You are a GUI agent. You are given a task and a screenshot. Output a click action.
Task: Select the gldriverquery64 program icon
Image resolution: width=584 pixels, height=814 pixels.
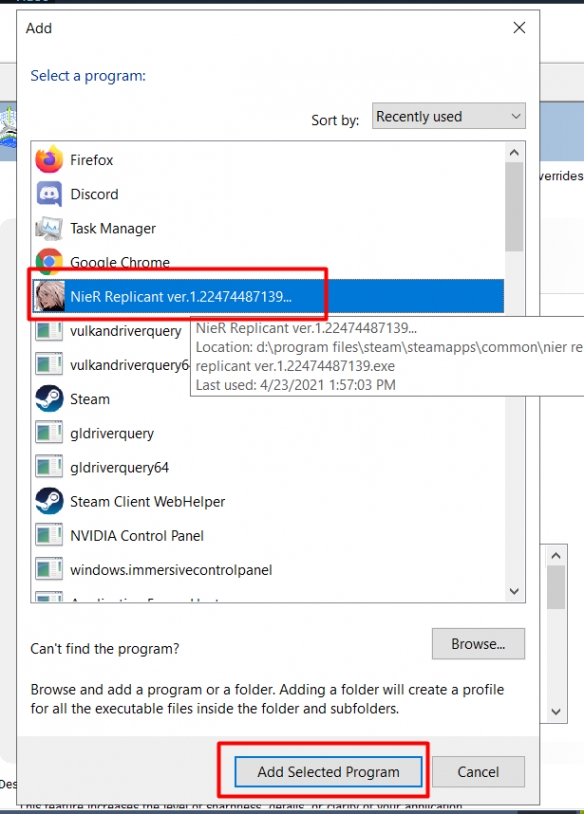[49, 467]
